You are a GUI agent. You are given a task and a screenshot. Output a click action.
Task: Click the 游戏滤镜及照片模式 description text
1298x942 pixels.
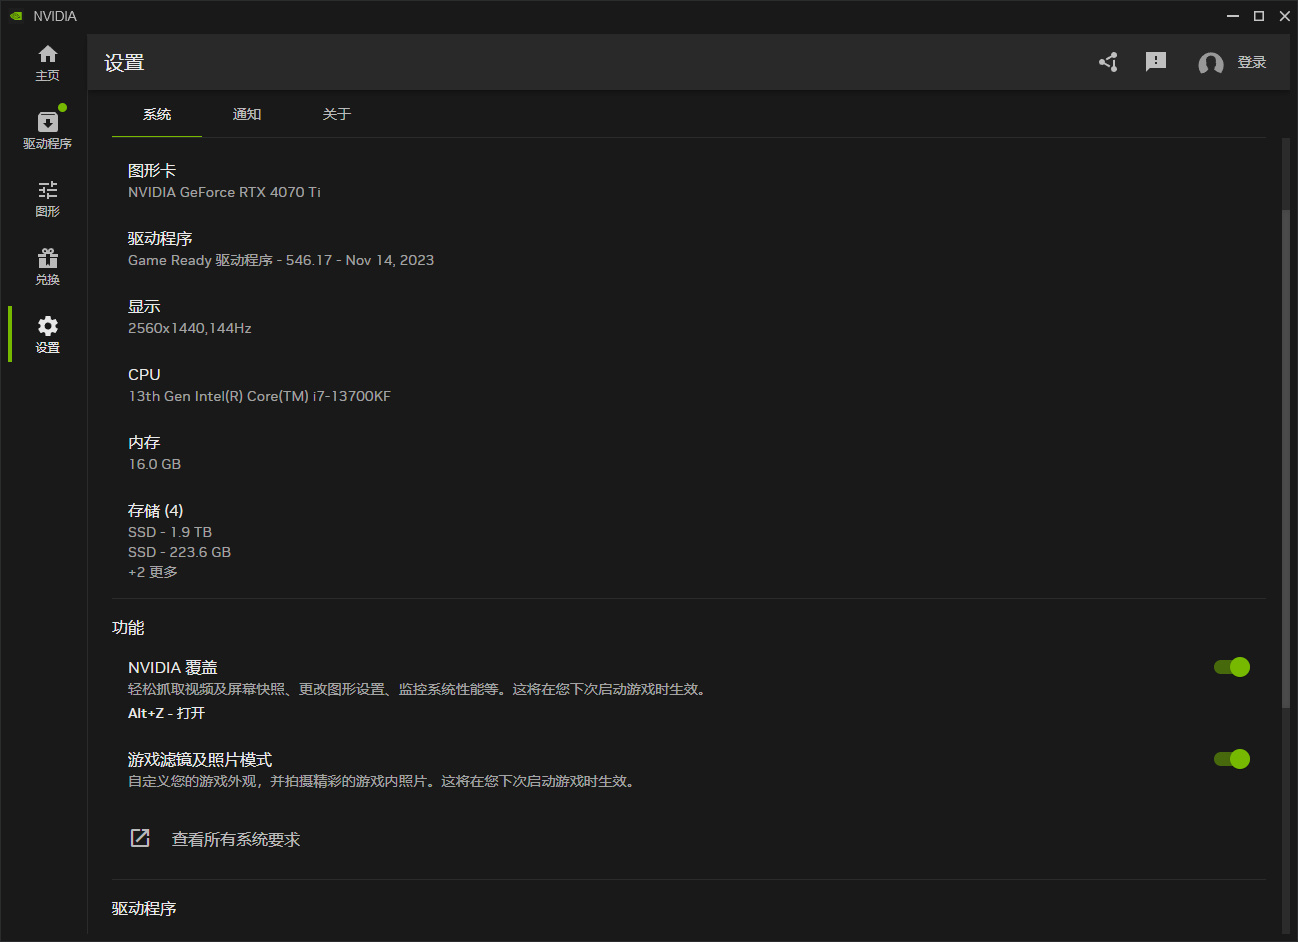[x=383, y=781]
